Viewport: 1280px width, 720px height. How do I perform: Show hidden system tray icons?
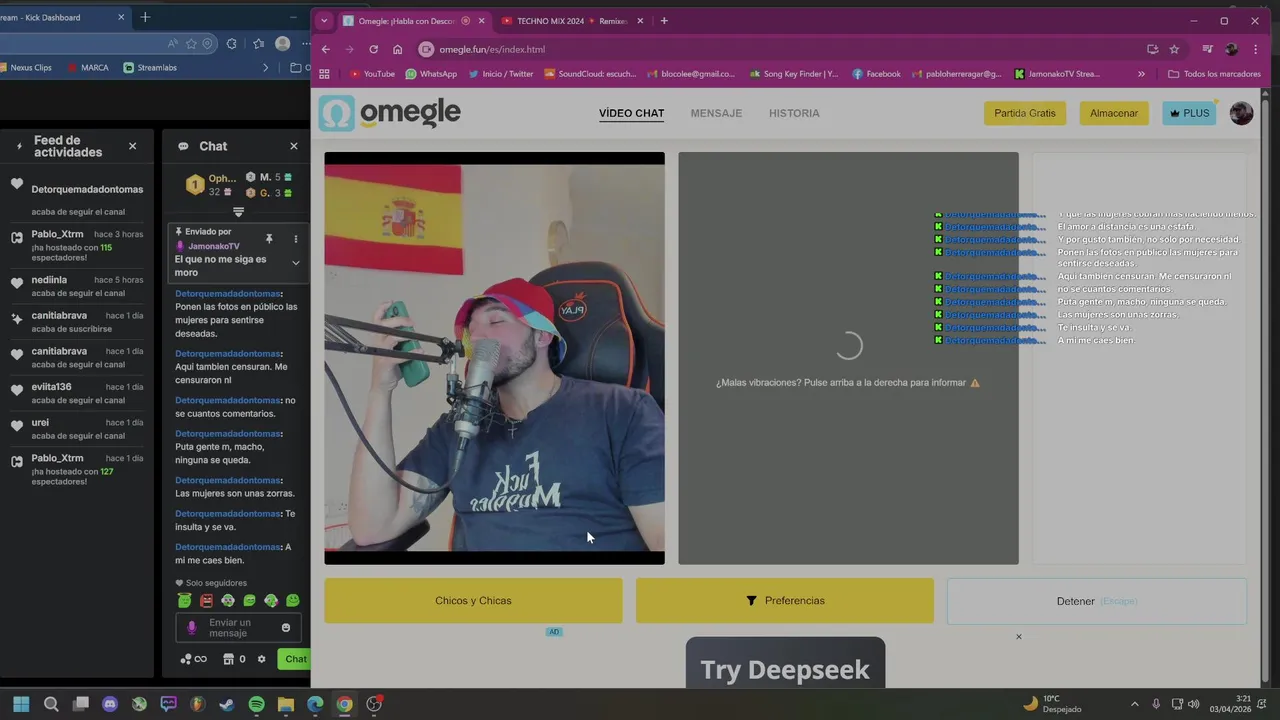(1134, 704)
